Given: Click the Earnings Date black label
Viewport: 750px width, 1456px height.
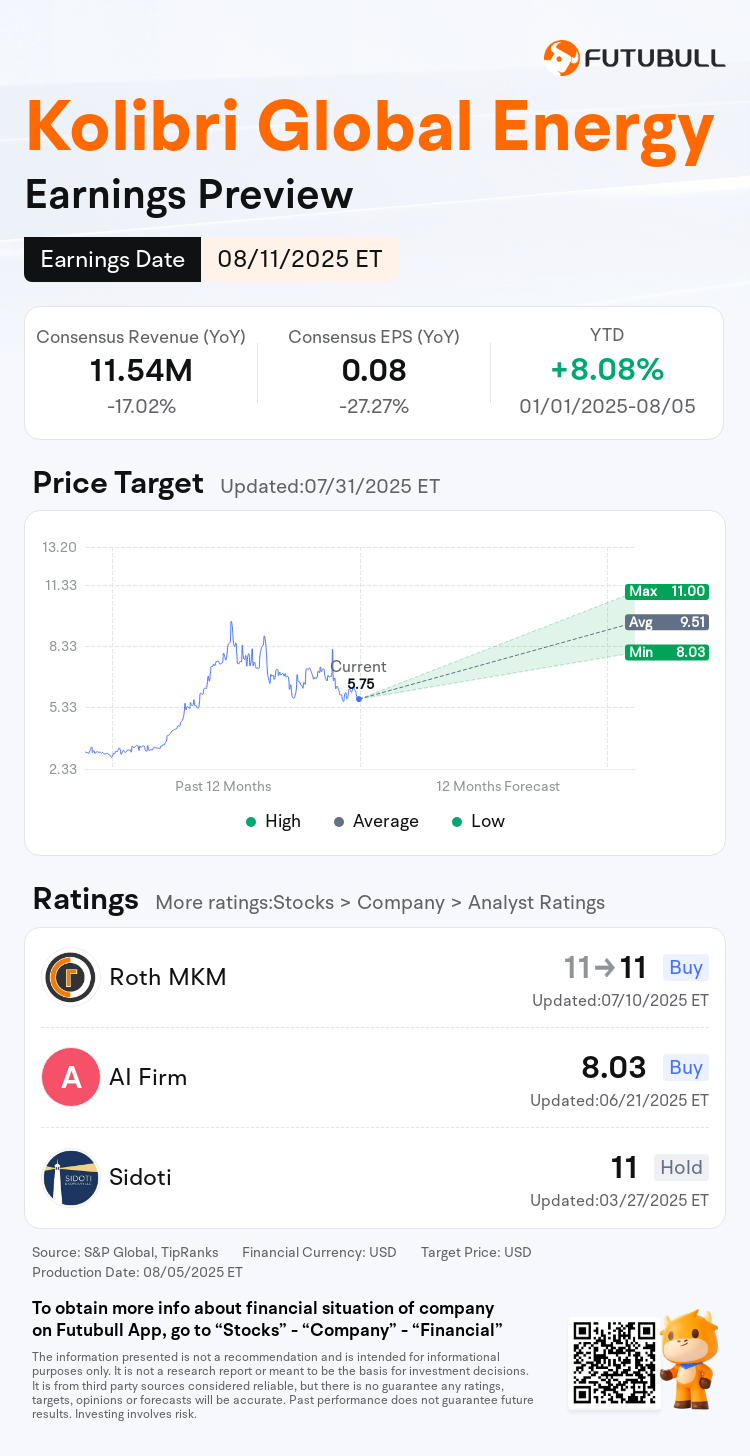Looking at the screenshot, I should point(113,260).
